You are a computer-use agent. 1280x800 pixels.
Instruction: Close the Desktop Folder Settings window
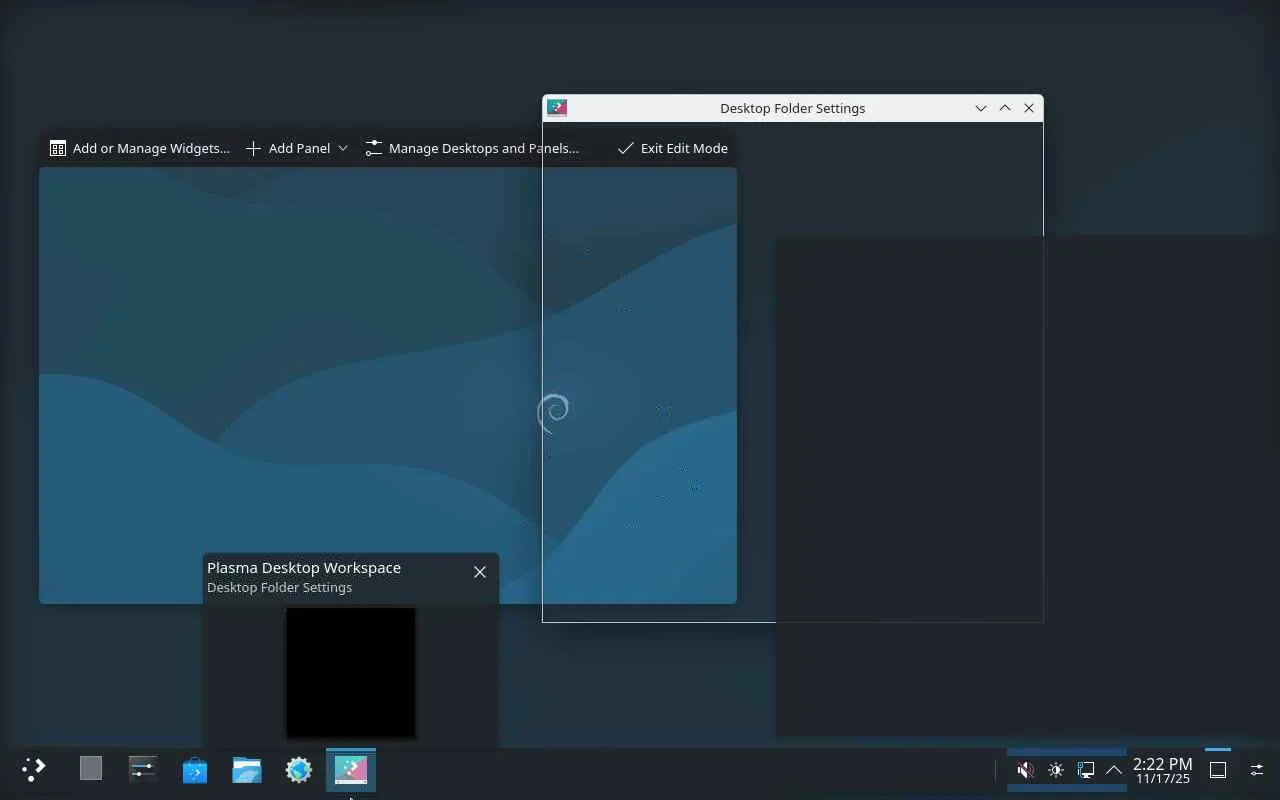1029,108
